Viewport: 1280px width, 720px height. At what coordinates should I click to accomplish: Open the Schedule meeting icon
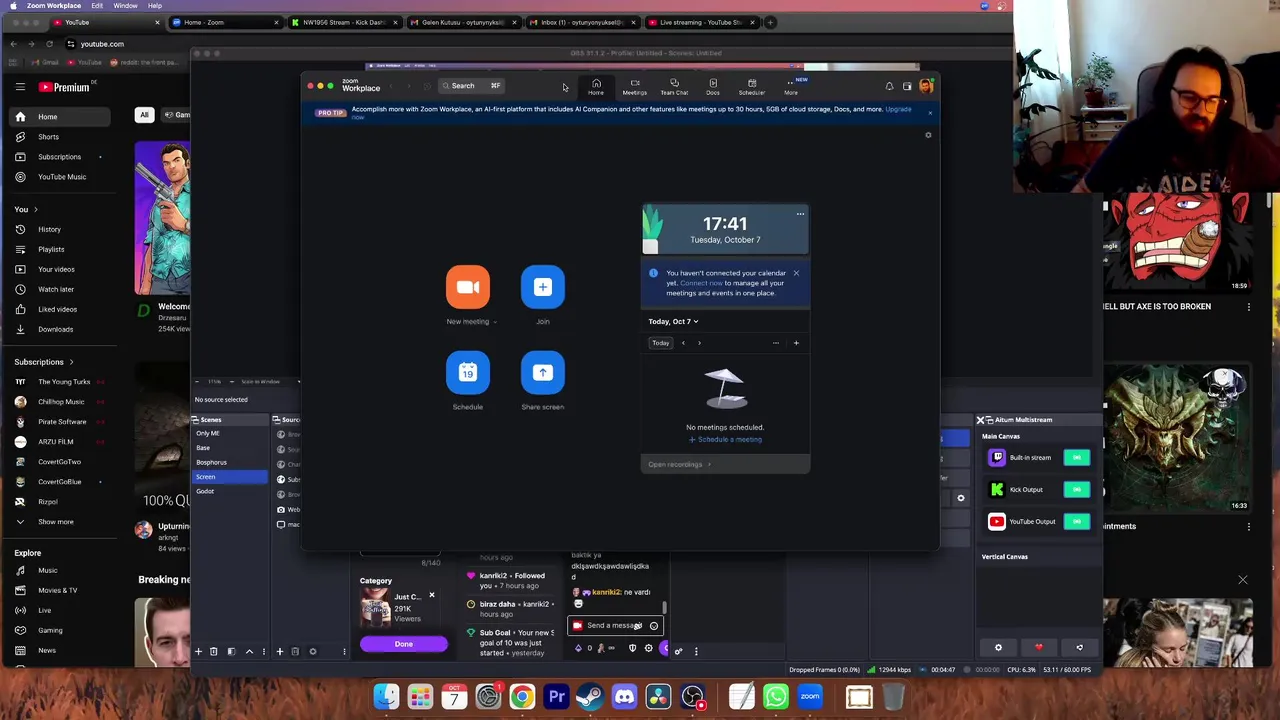468,372
